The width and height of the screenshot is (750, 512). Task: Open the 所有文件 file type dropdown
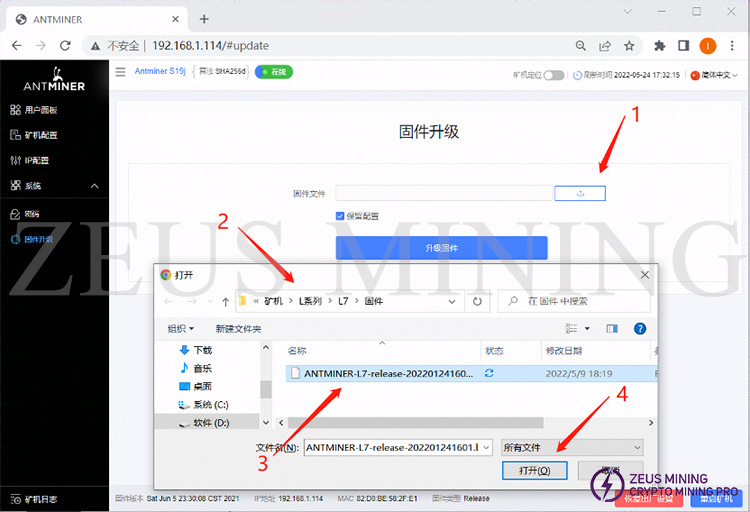[x=572, y=447]
